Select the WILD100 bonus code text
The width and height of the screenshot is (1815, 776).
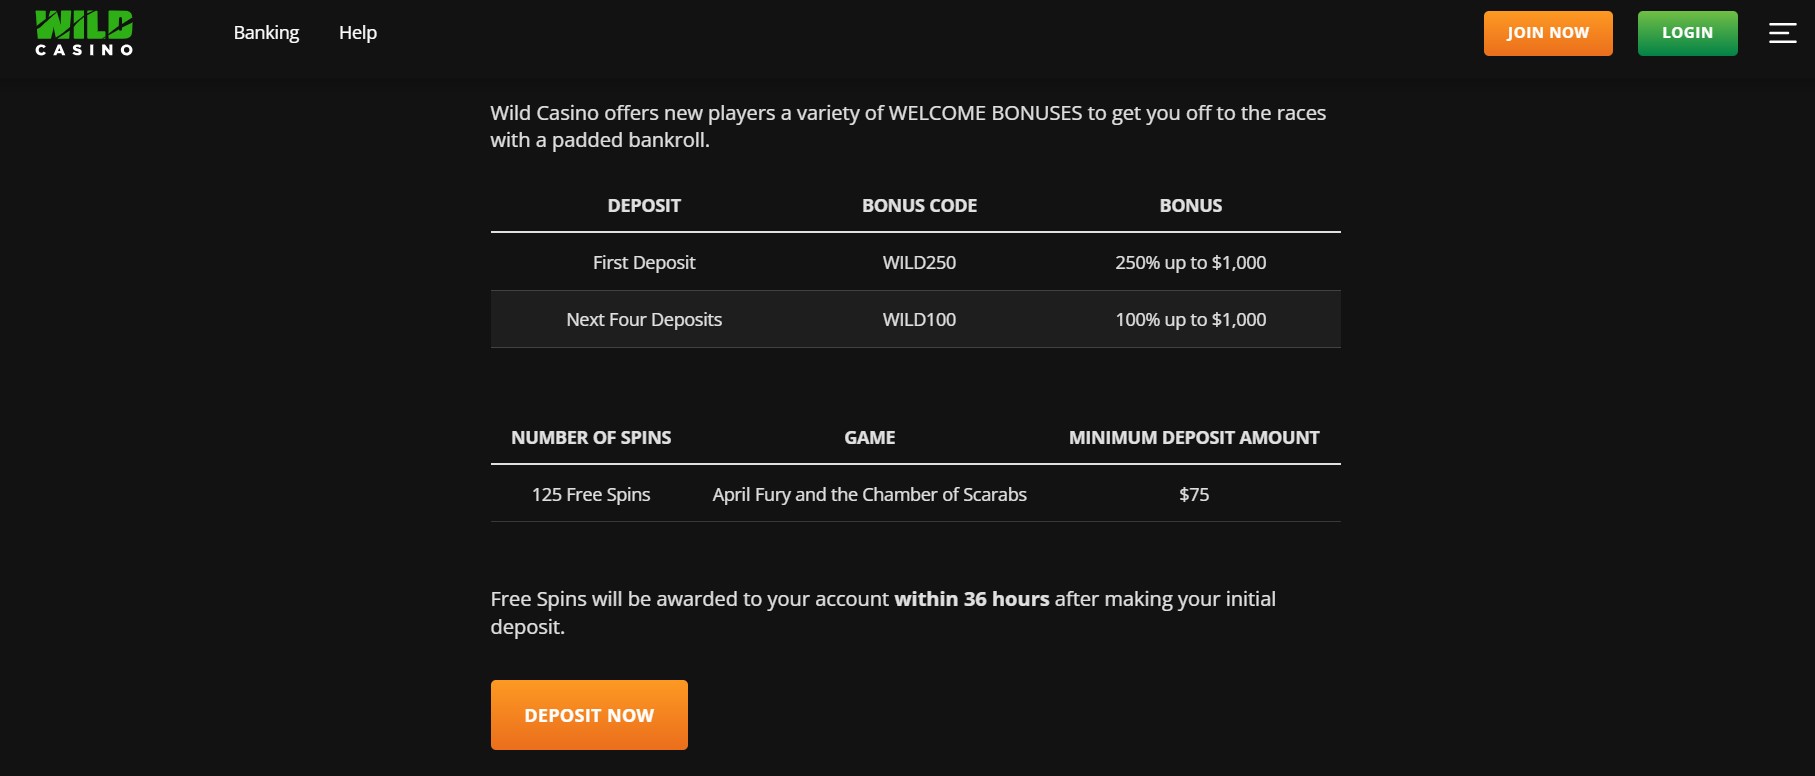pyautogui.click(x=919, y=320)
